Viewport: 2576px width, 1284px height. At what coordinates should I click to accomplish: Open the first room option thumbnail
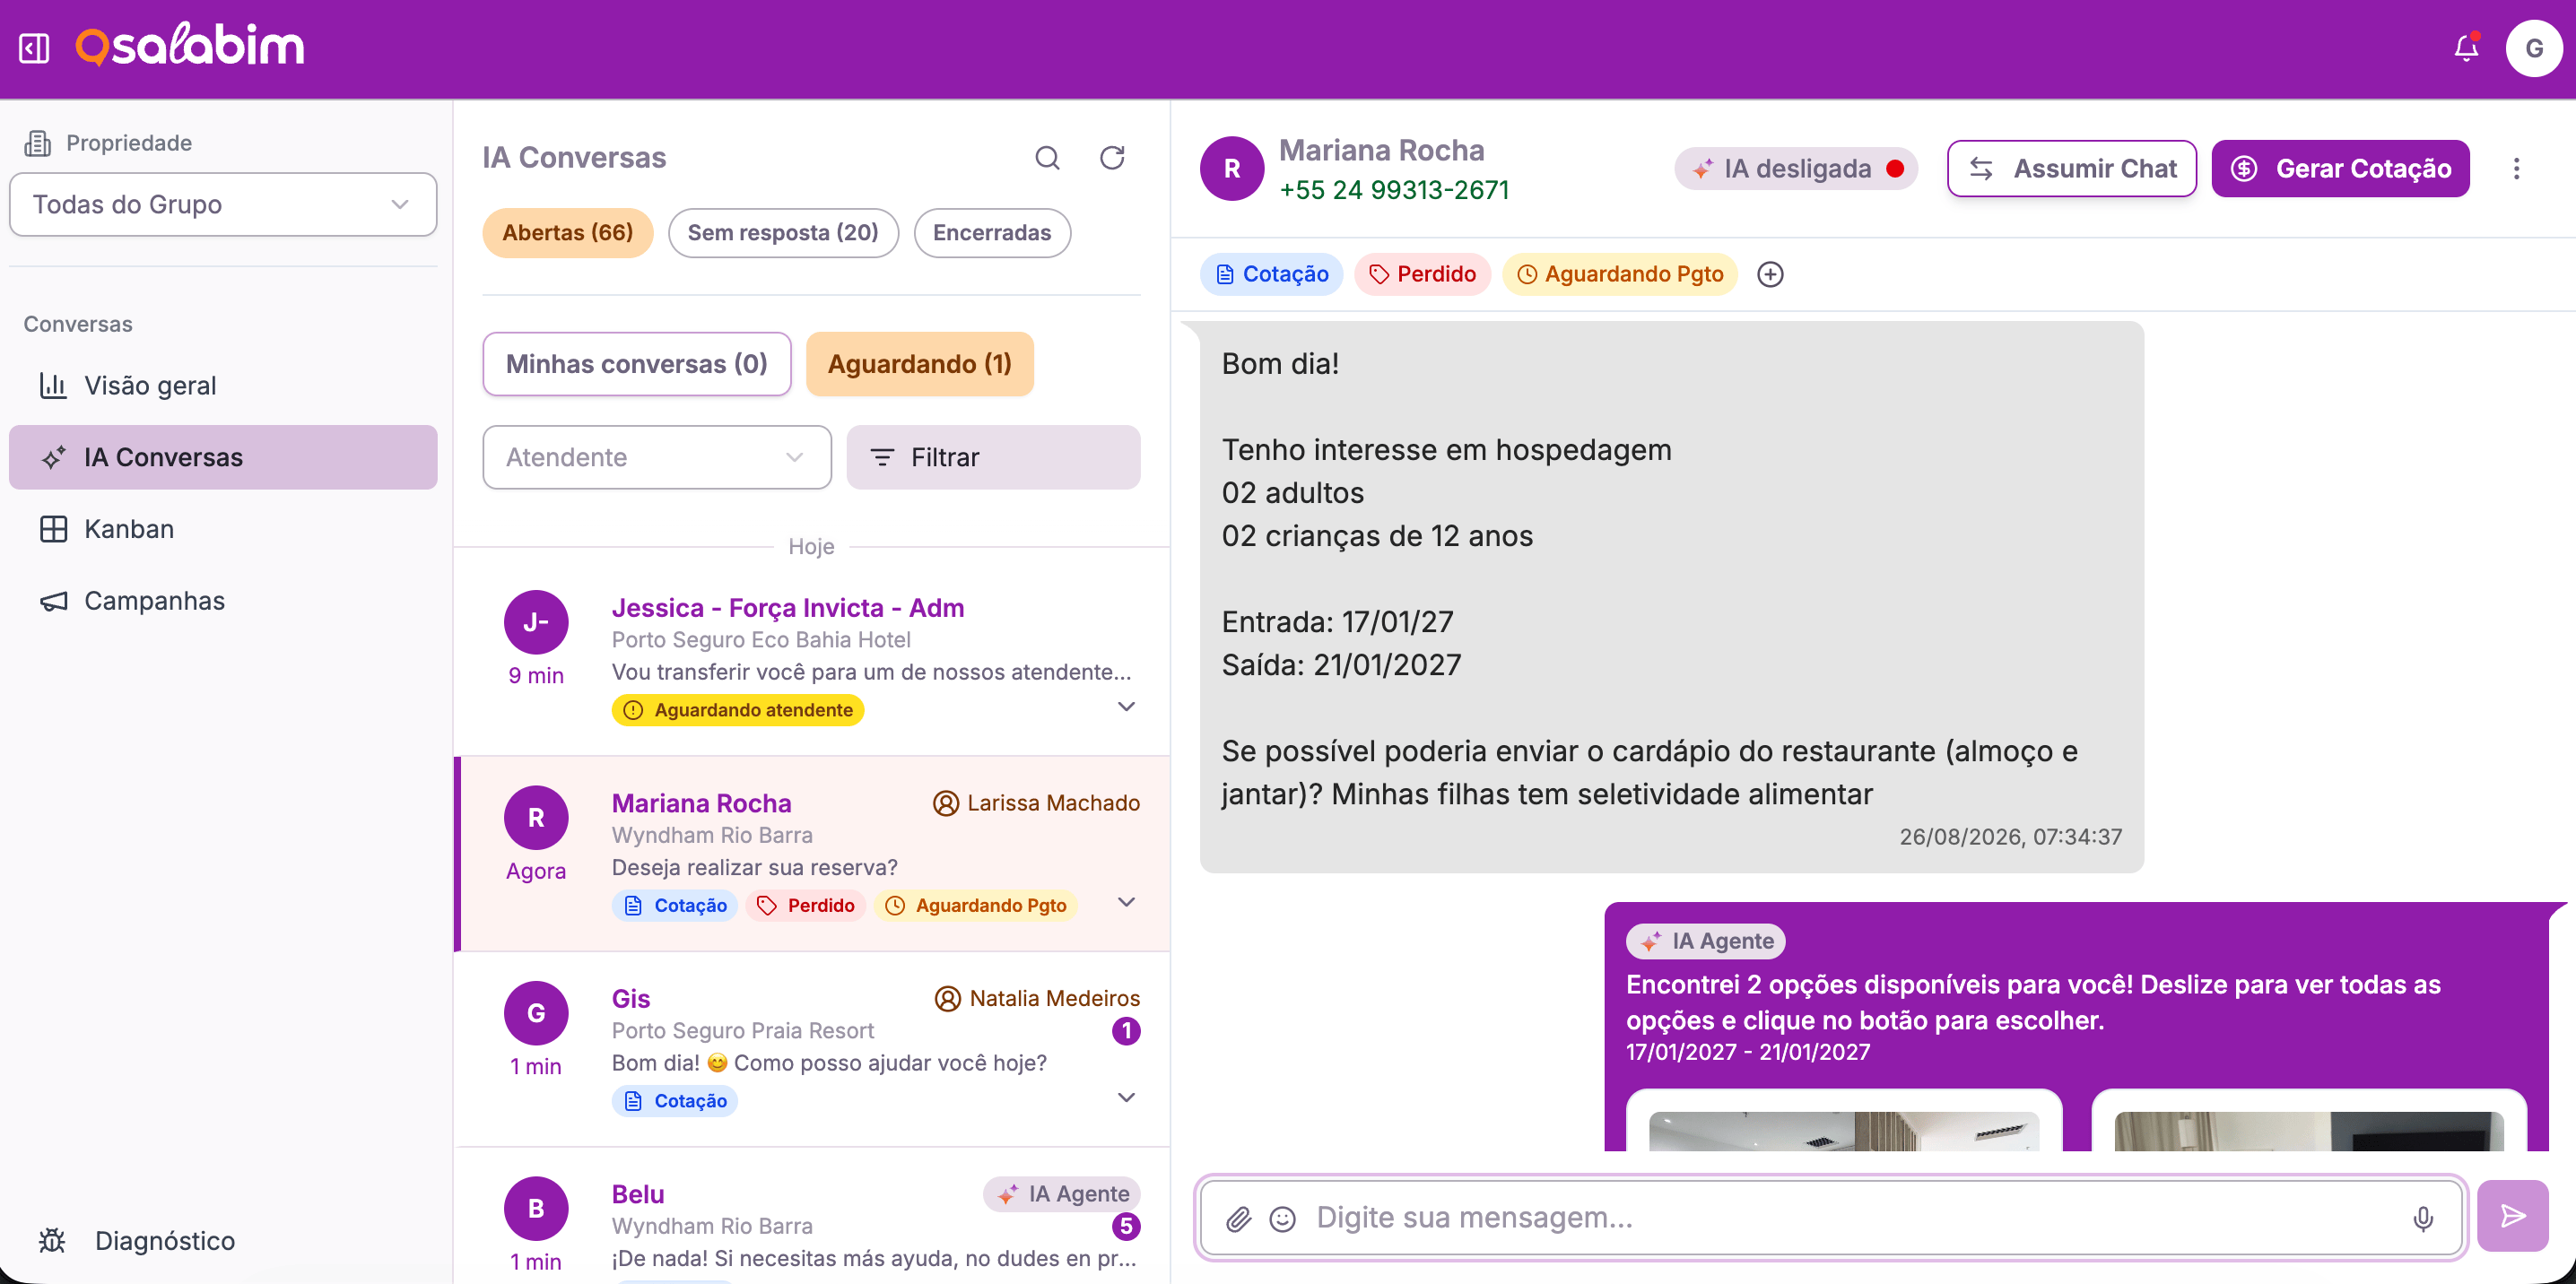tap(1844, 1130)
